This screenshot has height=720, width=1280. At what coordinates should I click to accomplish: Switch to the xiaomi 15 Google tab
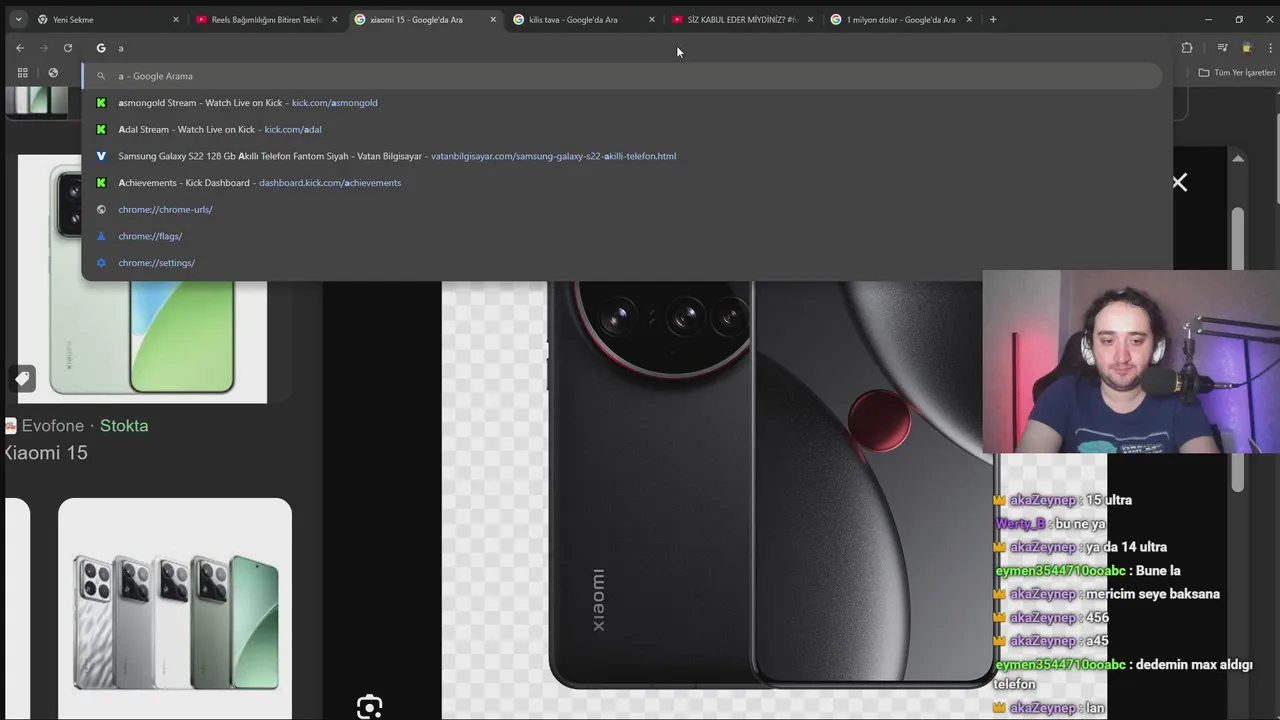[x=425, y=19]
